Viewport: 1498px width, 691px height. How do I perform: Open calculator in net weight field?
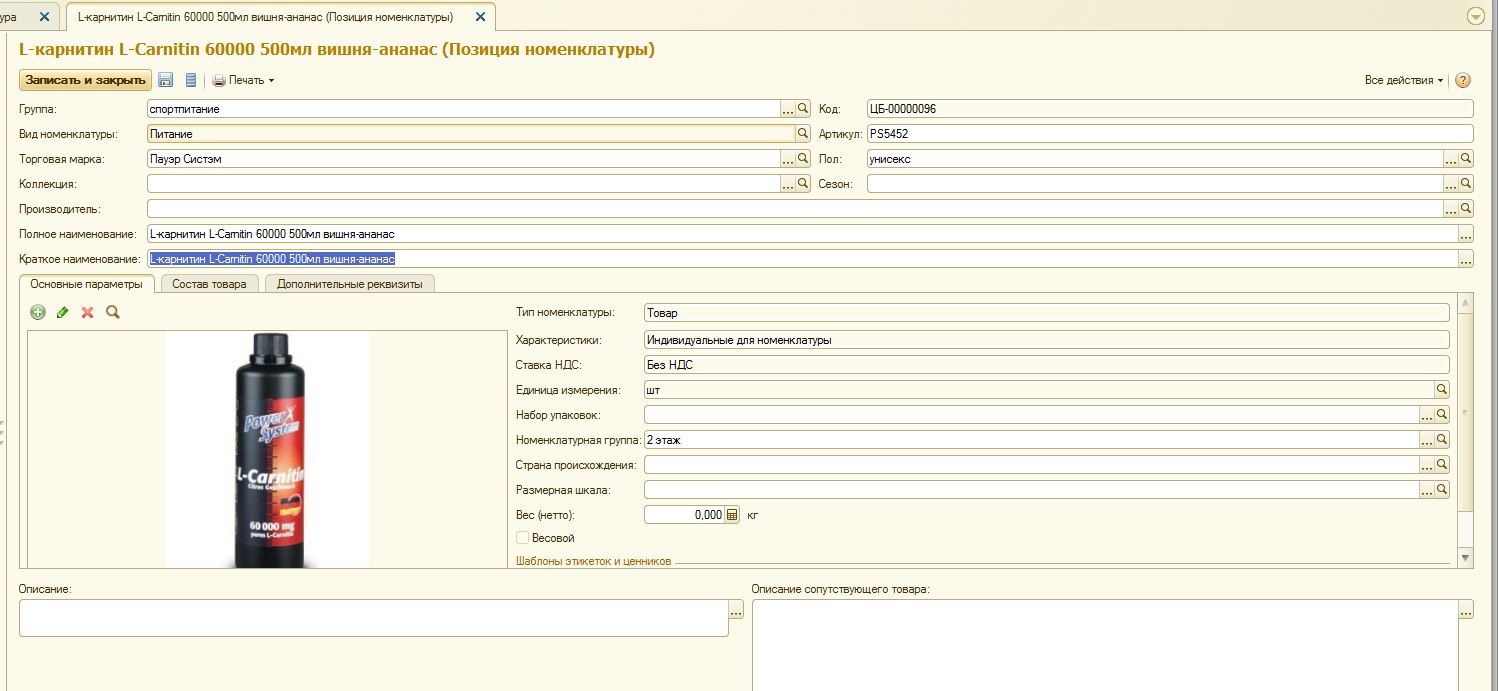click(x=731, y=515)
